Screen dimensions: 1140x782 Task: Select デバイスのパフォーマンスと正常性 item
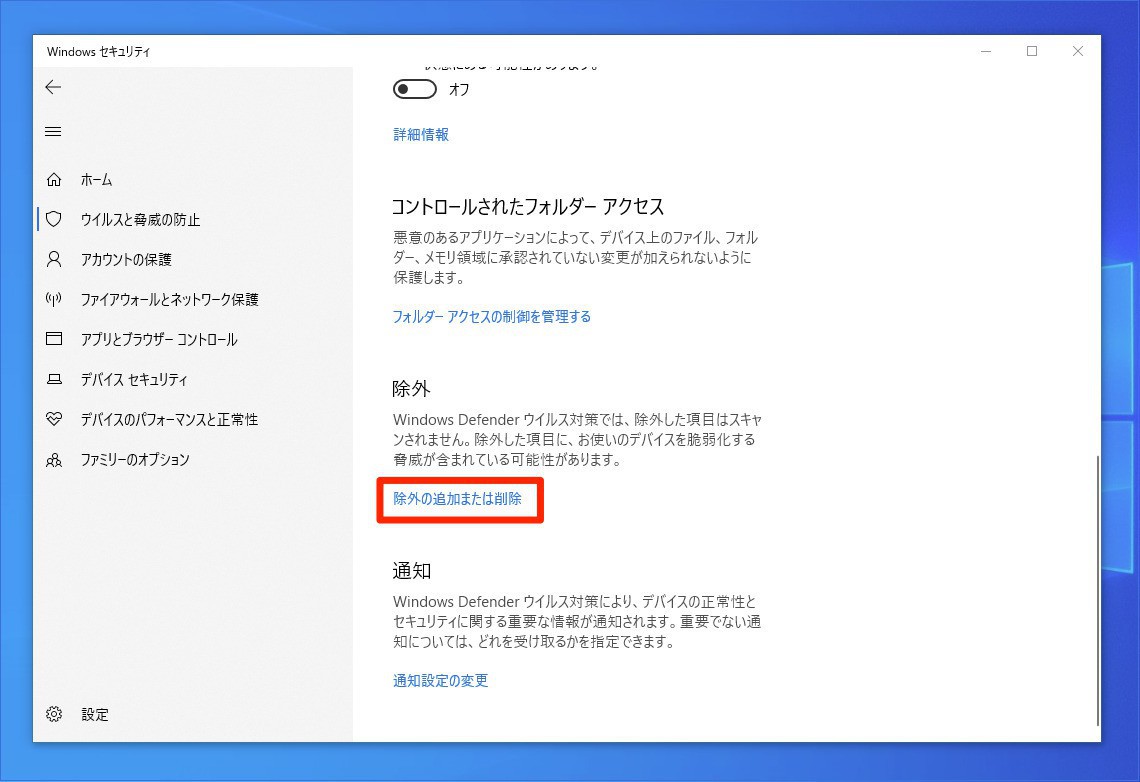[x=169, y=419]
